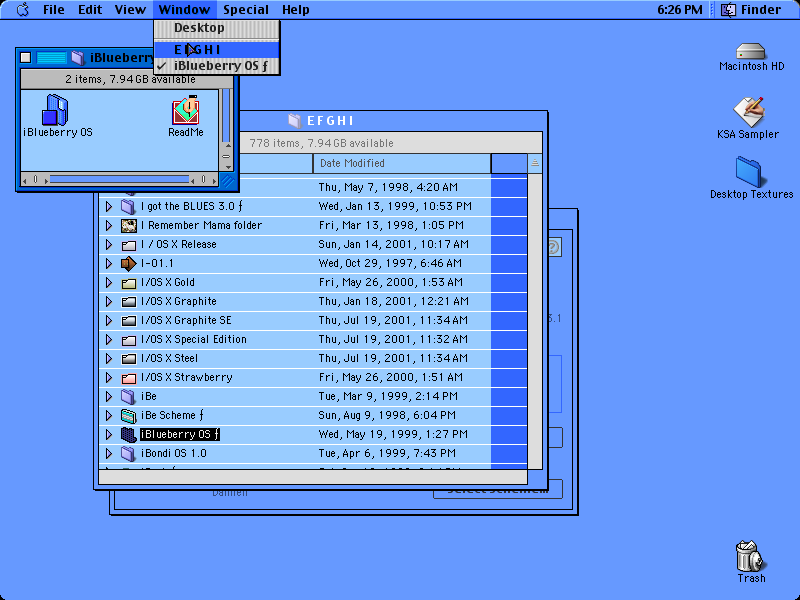
Task: Expand the iBondi OS 1.0 folder
Action: (109, 454)
